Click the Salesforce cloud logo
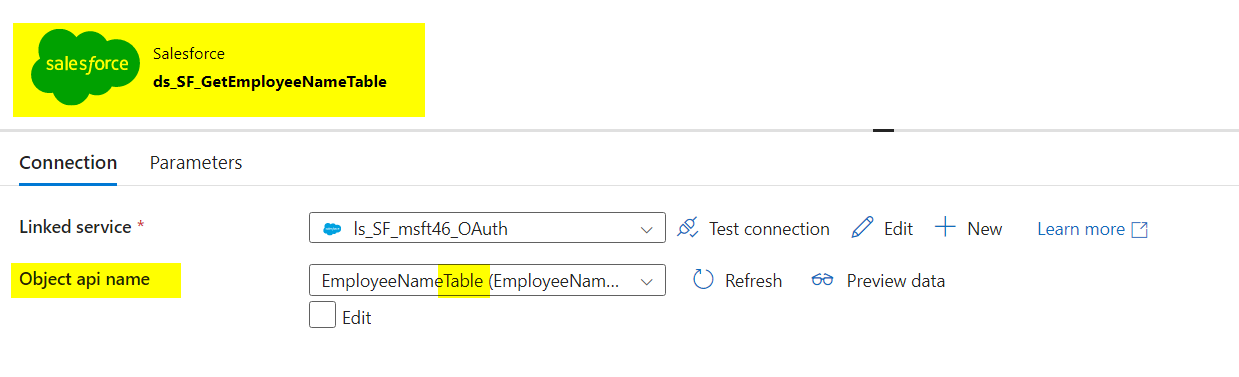The width and height of the screenshot is (1239, 377). click(81, 66)
